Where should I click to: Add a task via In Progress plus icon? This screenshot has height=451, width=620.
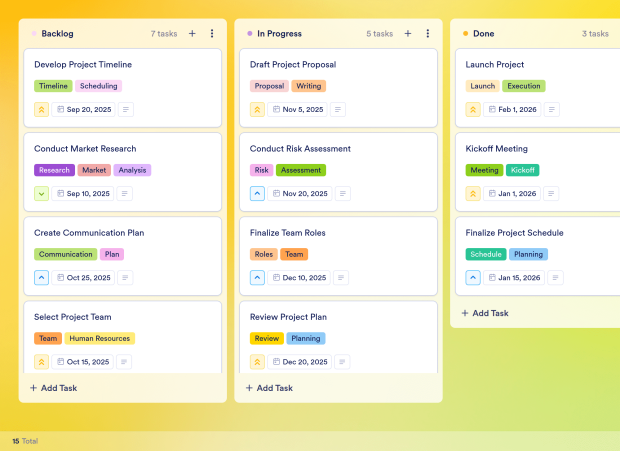408,34
